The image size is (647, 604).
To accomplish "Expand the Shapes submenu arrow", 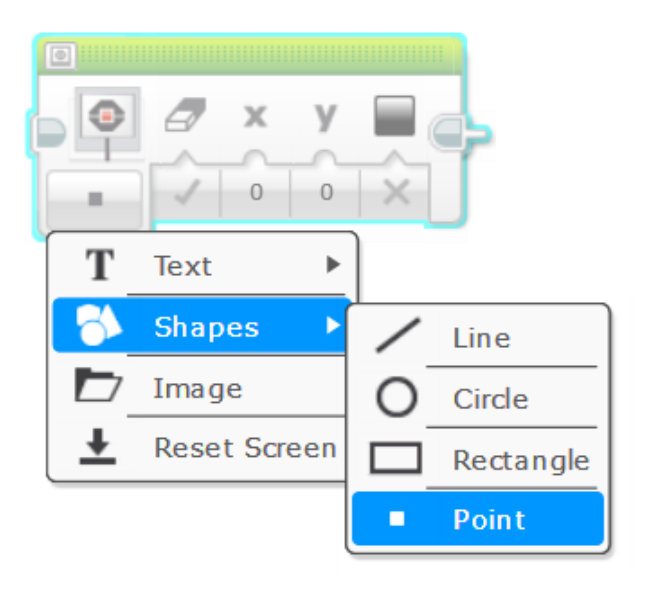I will [333, 326].
